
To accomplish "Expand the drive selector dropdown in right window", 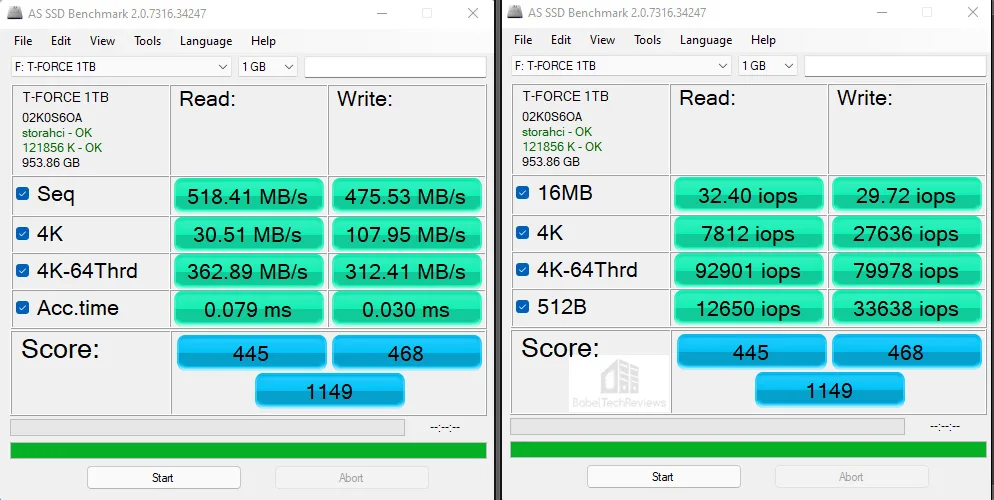I will coord(621,65).
